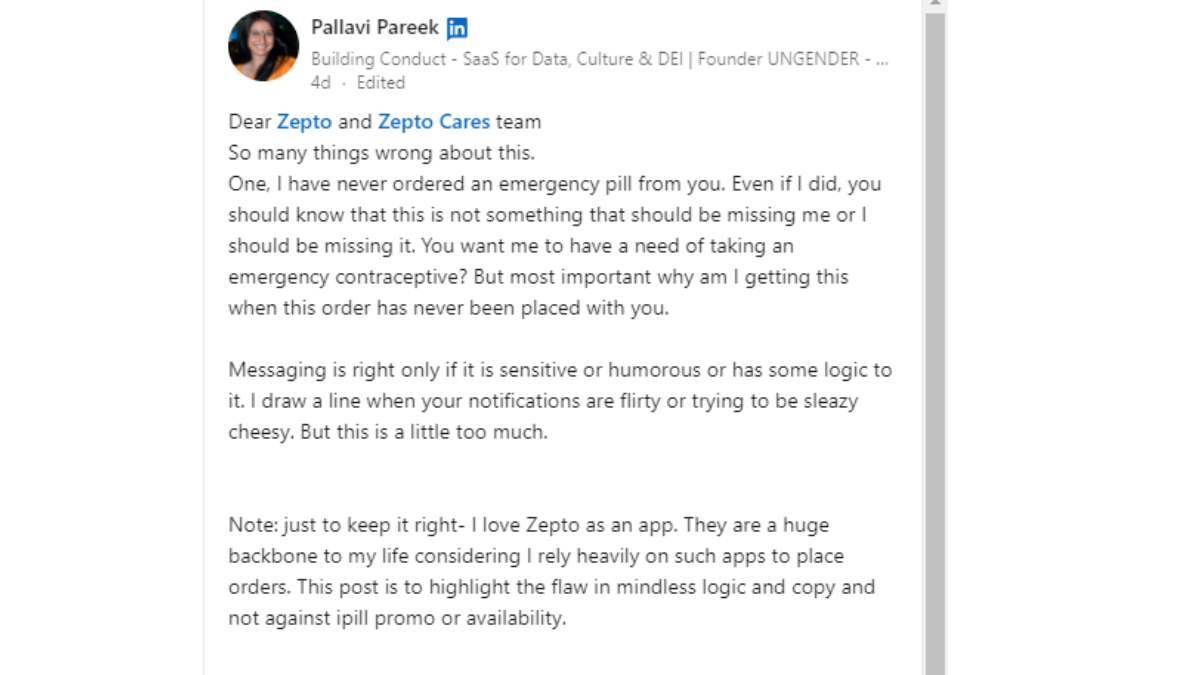Click the 'So many things wrong about this' line
The width and height of the screenshot is (1200, 675).
click(382, 153)
